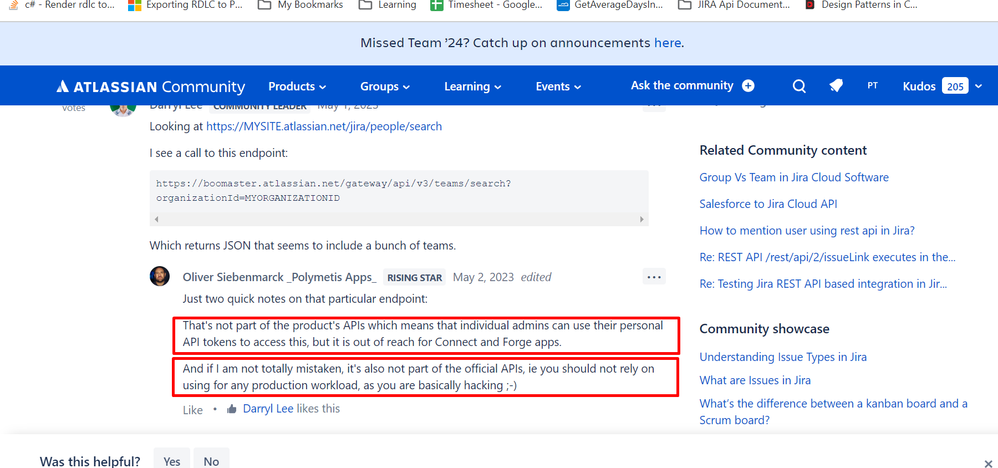Expand the Learning menu in the blue header

coord(473,87)
